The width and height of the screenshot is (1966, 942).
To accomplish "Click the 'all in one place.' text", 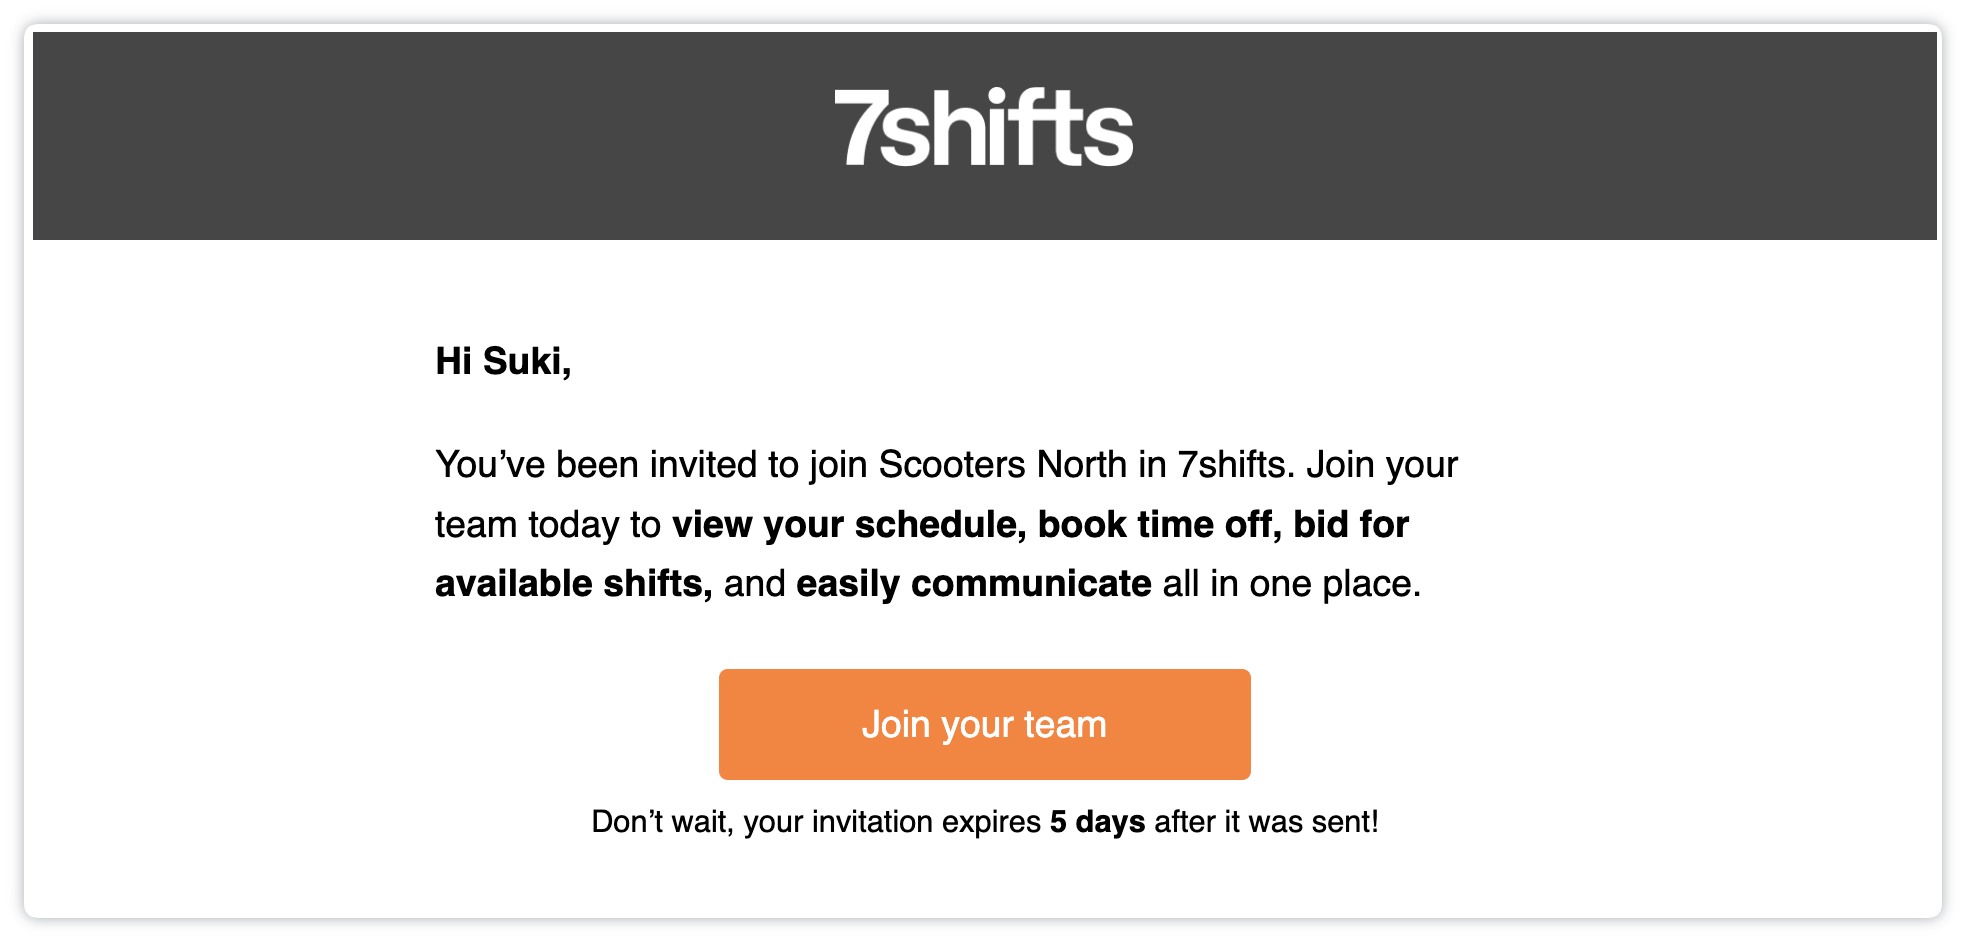I will point(1291,583).
